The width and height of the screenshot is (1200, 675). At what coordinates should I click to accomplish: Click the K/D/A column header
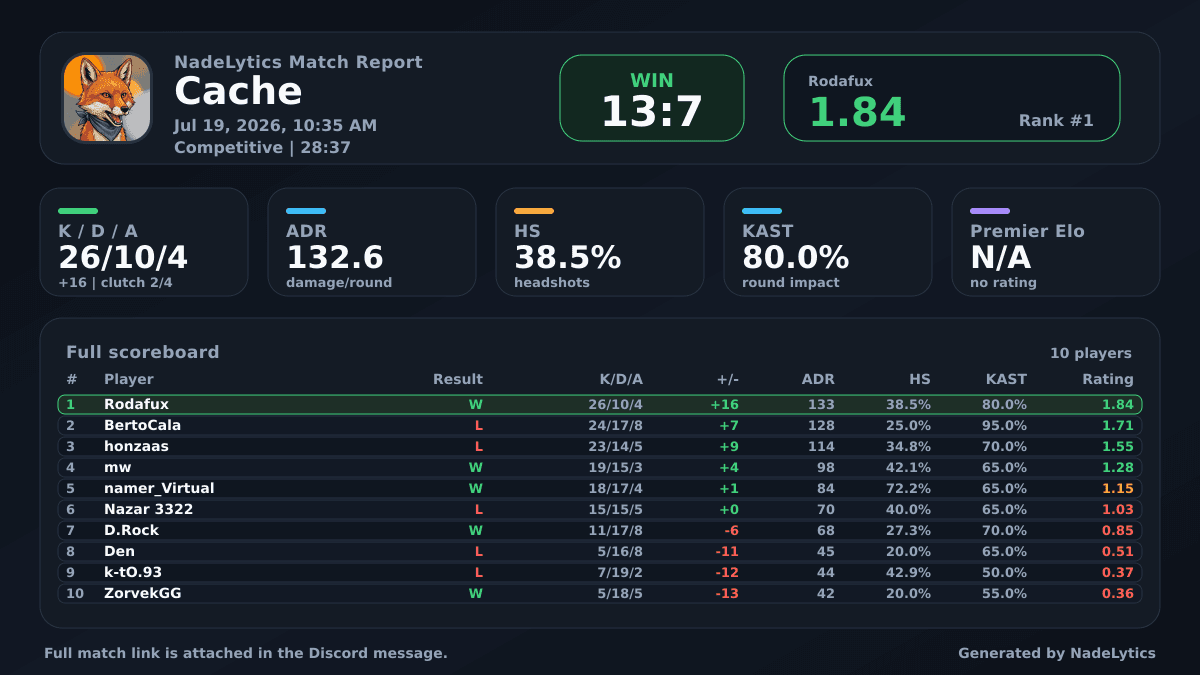pyautogui.click(x=621, y=379)
